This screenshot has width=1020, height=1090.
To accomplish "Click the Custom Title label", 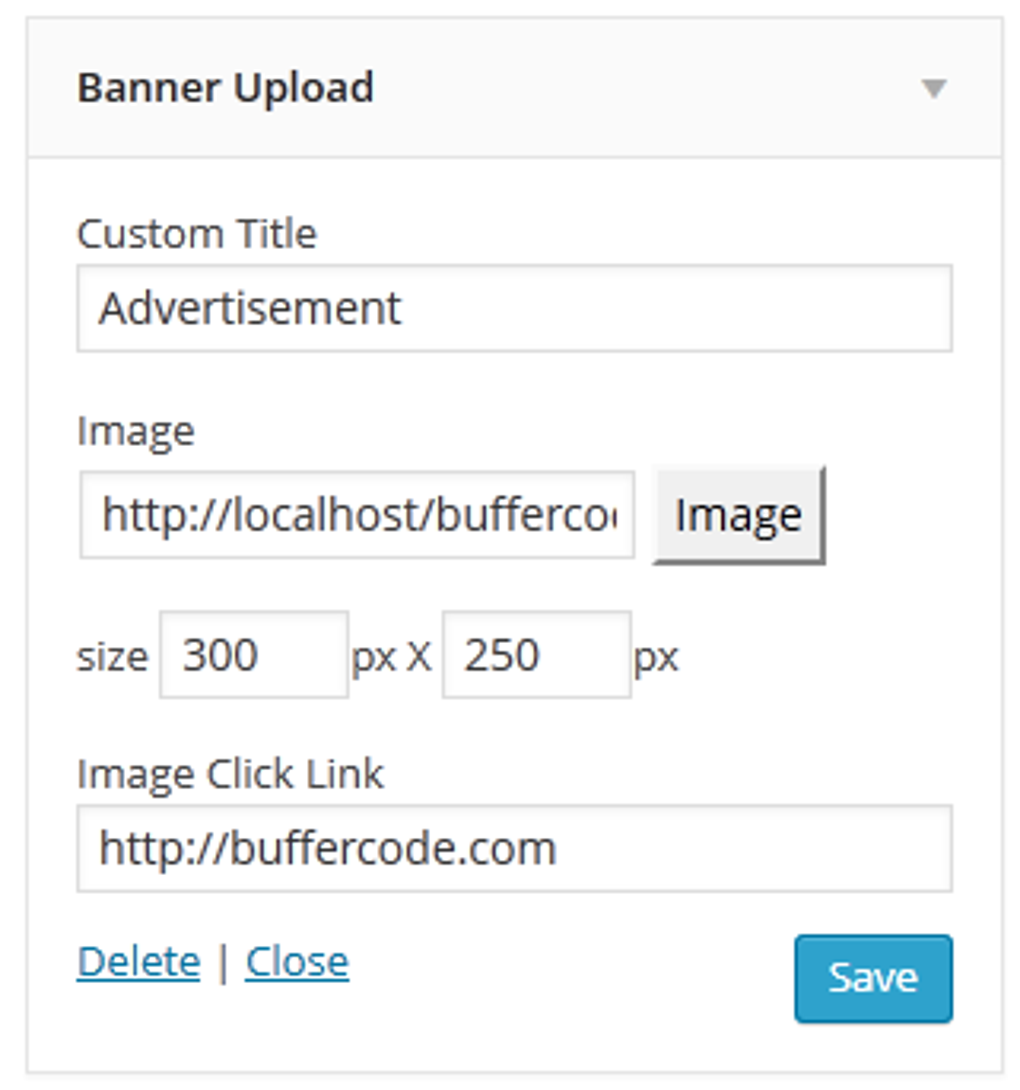I will click(x=197, y=234).
